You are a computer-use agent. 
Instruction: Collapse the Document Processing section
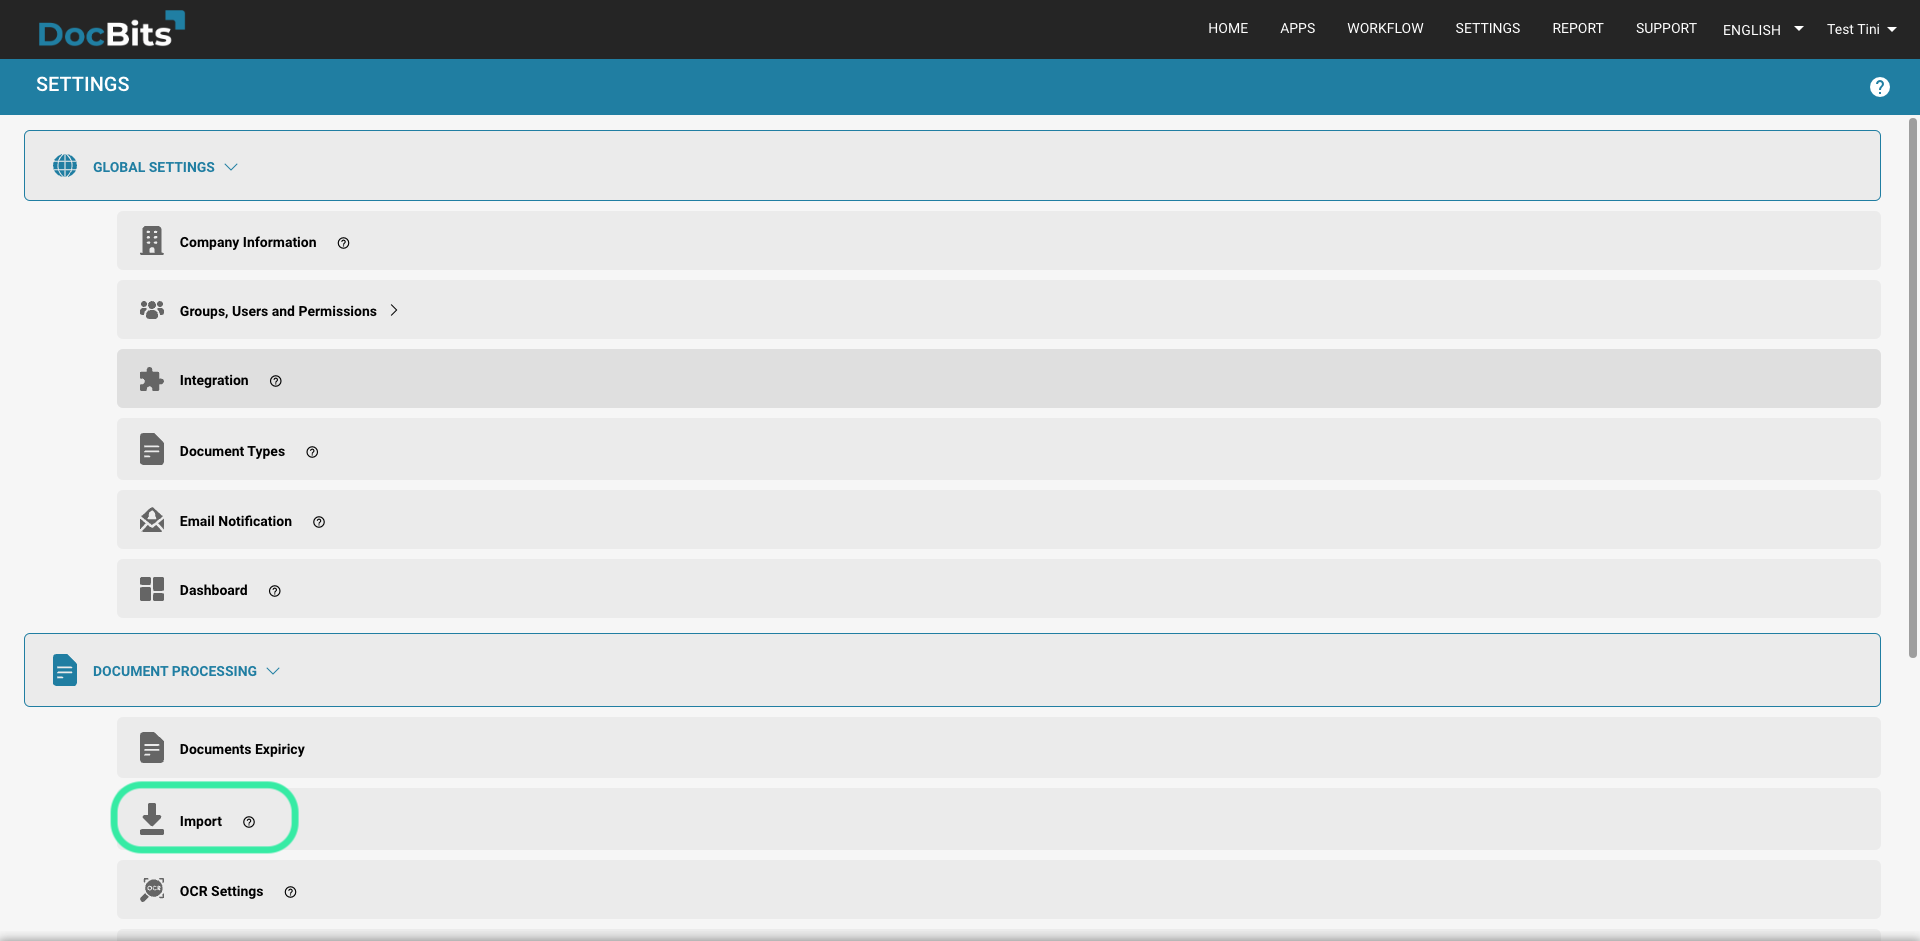click(x=273, y=671)
